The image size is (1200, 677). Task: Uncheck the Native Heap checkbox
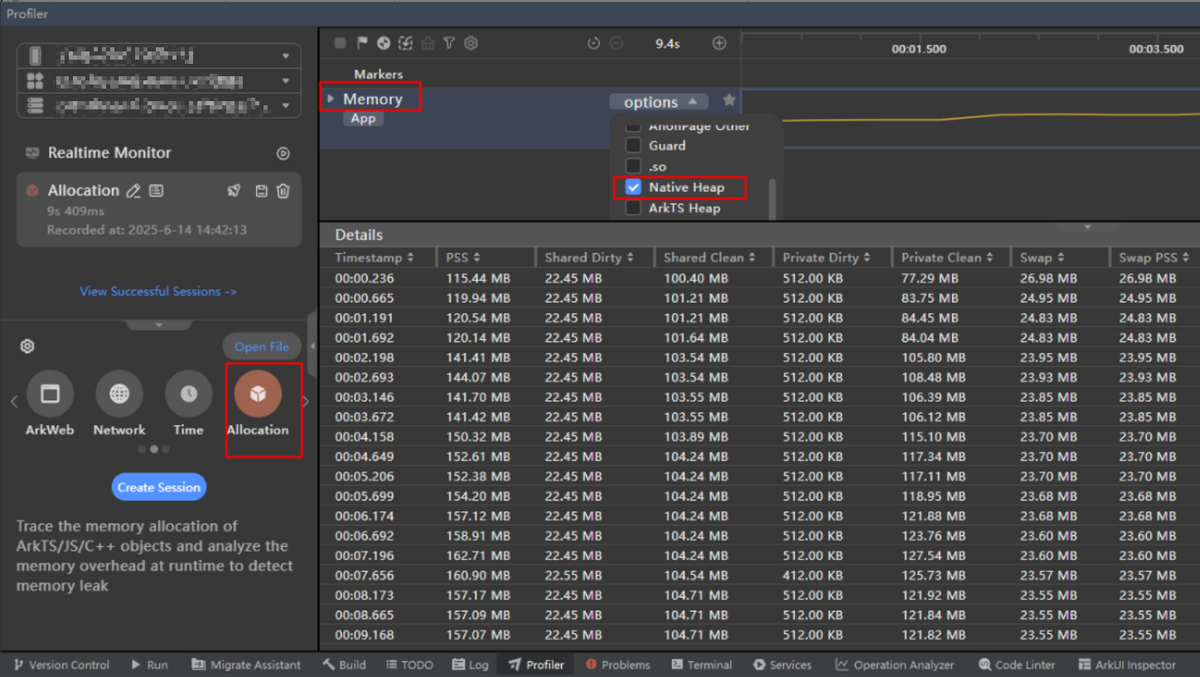(x=633, y=187)
